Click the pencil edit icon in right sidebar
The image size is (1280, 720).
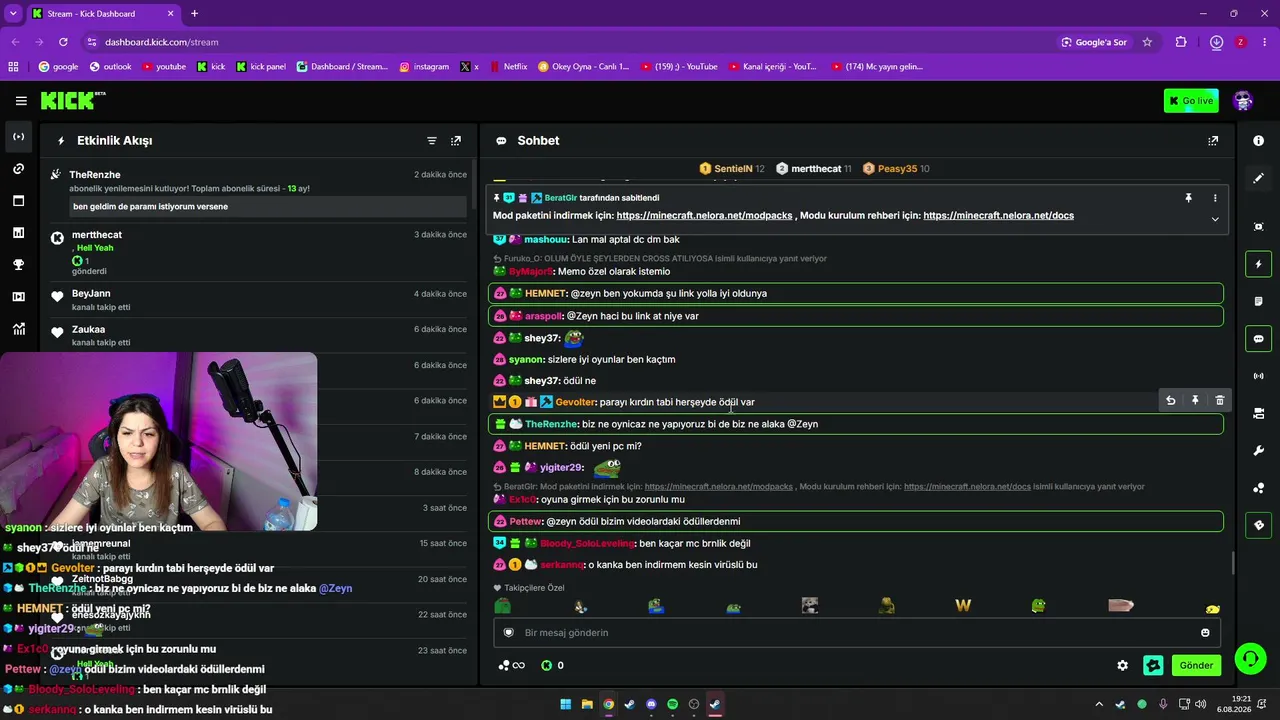[1258, 178]
